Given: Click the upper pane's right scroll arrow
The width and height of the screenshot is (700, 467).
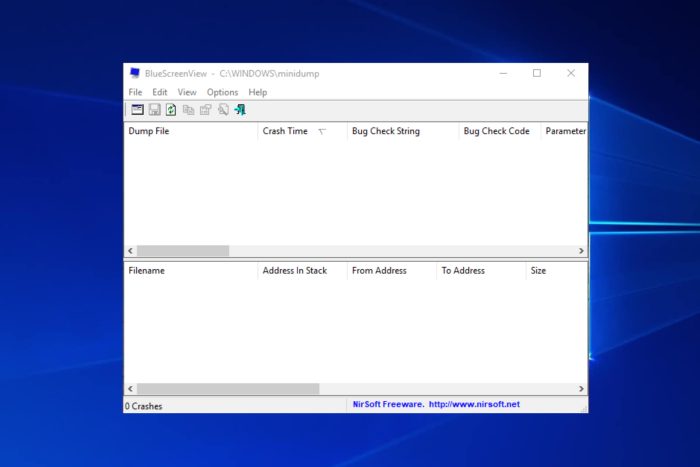Looking at the screenshot, I should tap(581, 251).
